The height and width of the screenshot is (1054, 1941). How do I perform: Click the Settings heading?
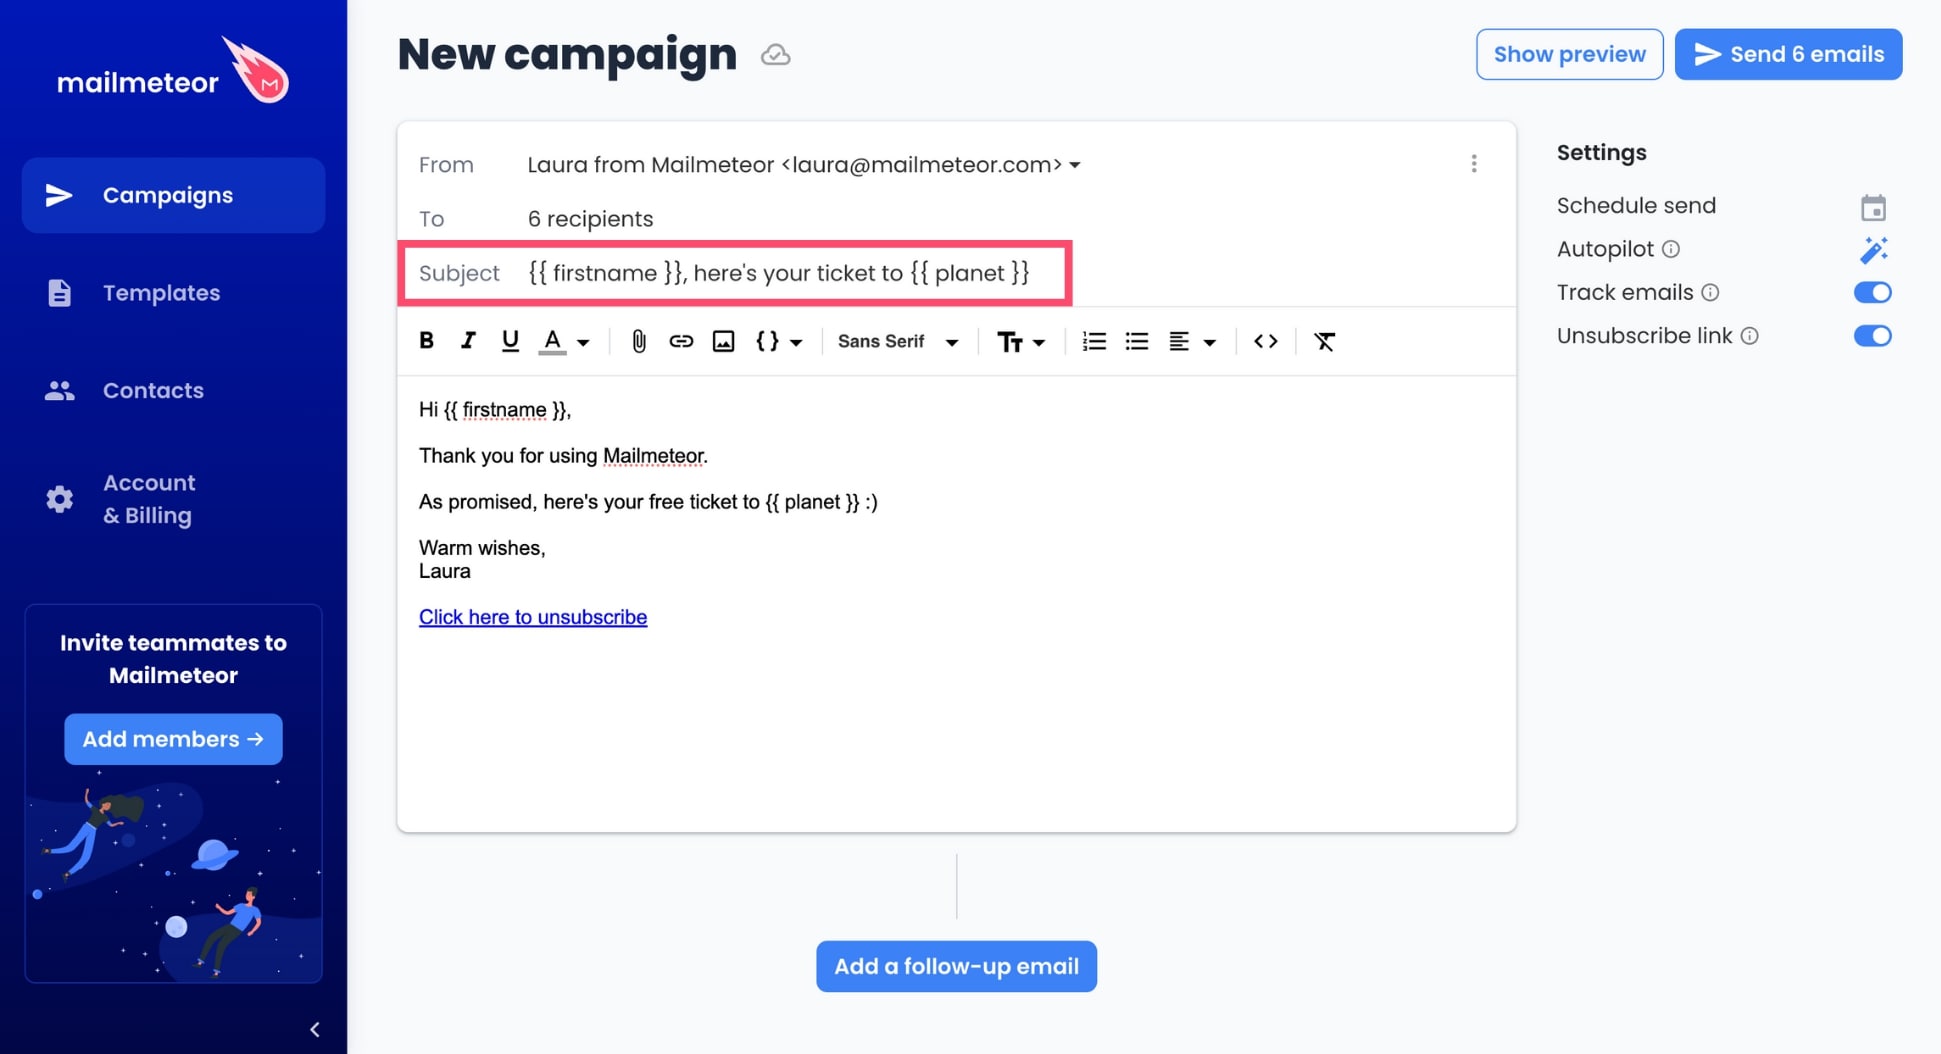coord(1601,152)
